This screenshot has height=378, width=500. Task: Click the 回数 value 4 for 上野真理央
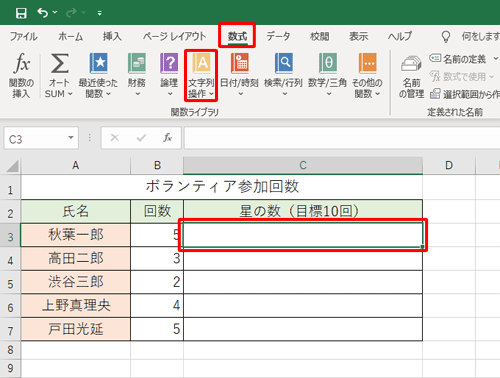tap(157, 306)
